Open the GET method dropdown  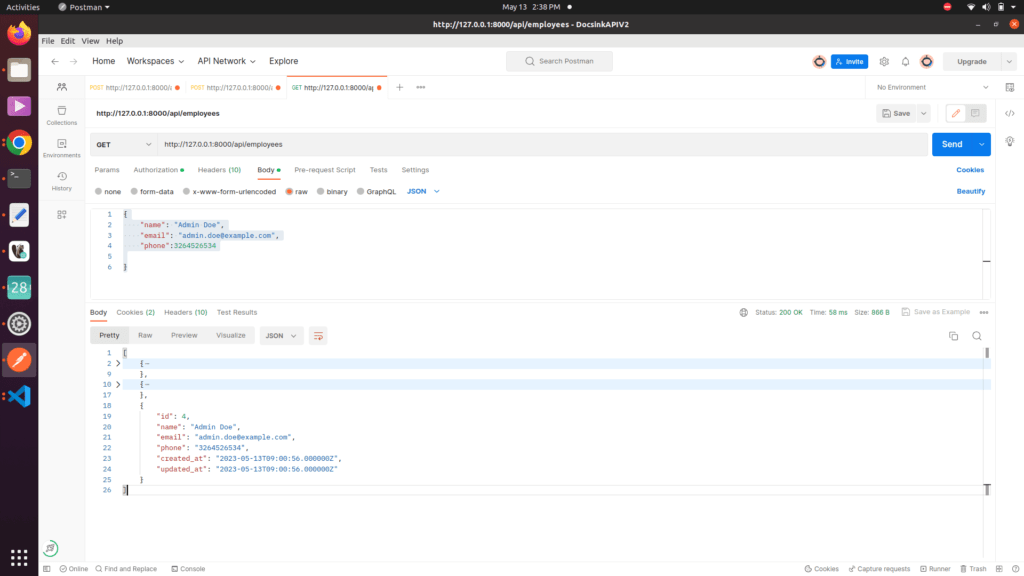pyautogui.click(x=123, y=145)
